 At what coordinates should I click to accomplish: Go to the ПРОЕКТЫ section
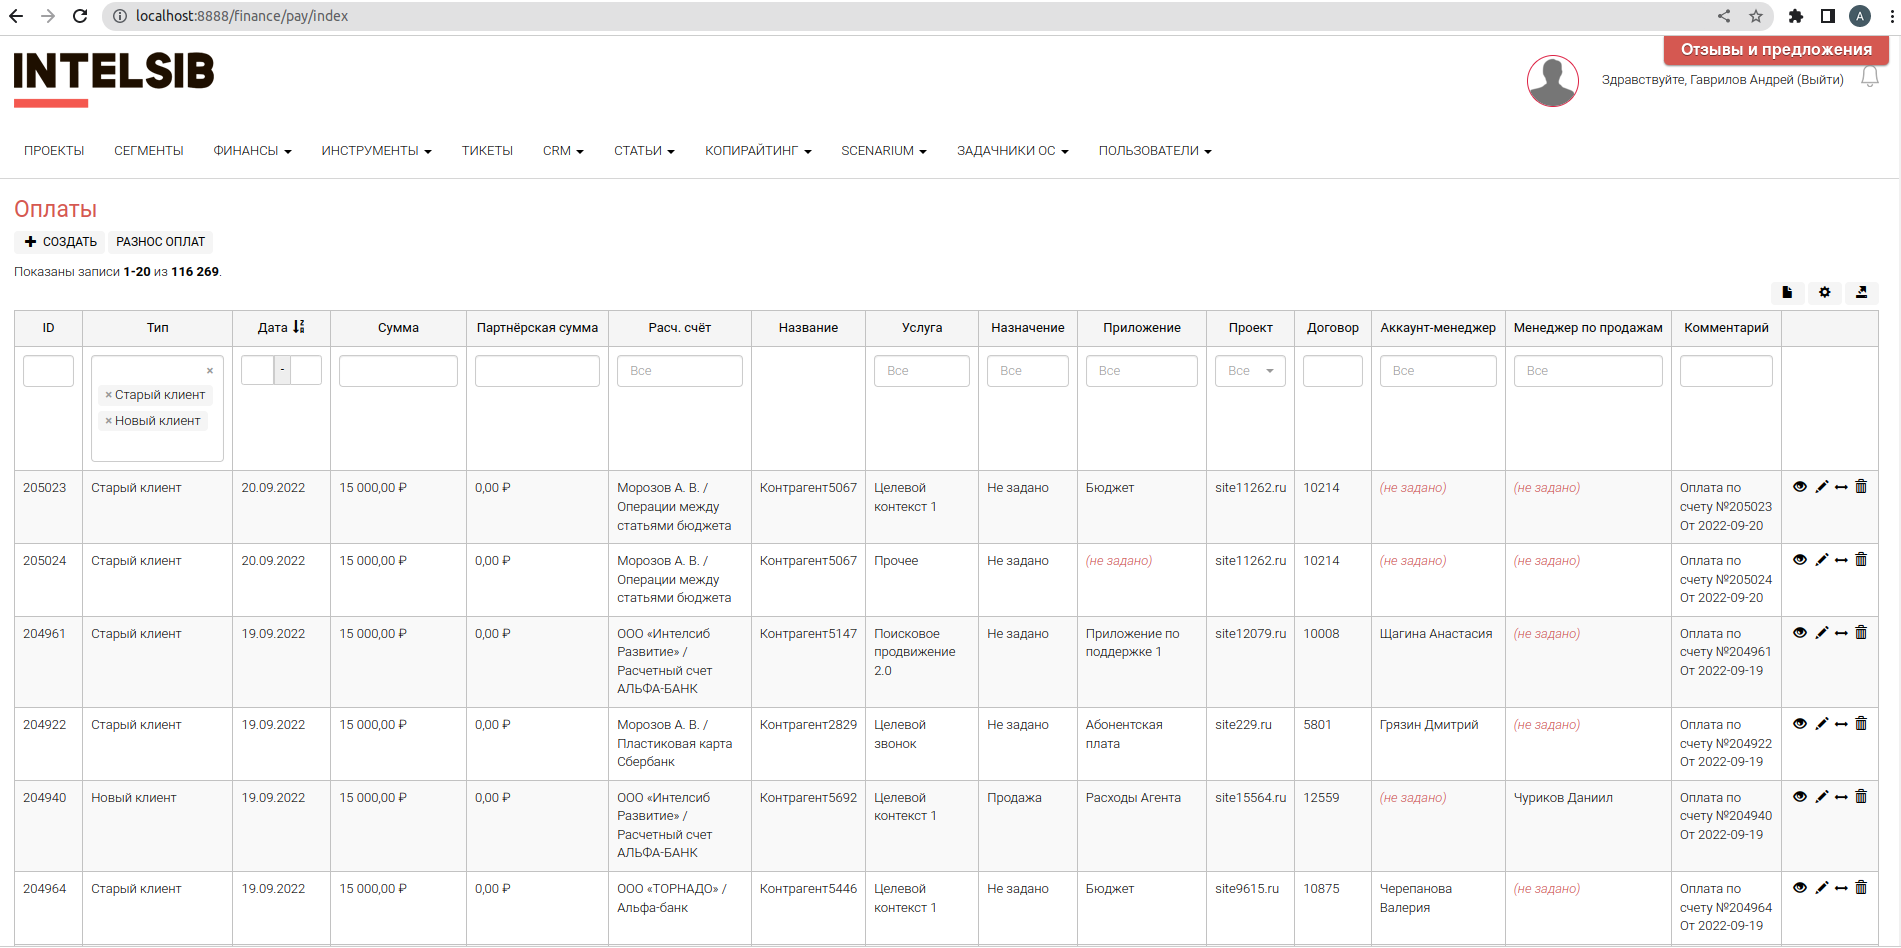(x=54, y=151)
